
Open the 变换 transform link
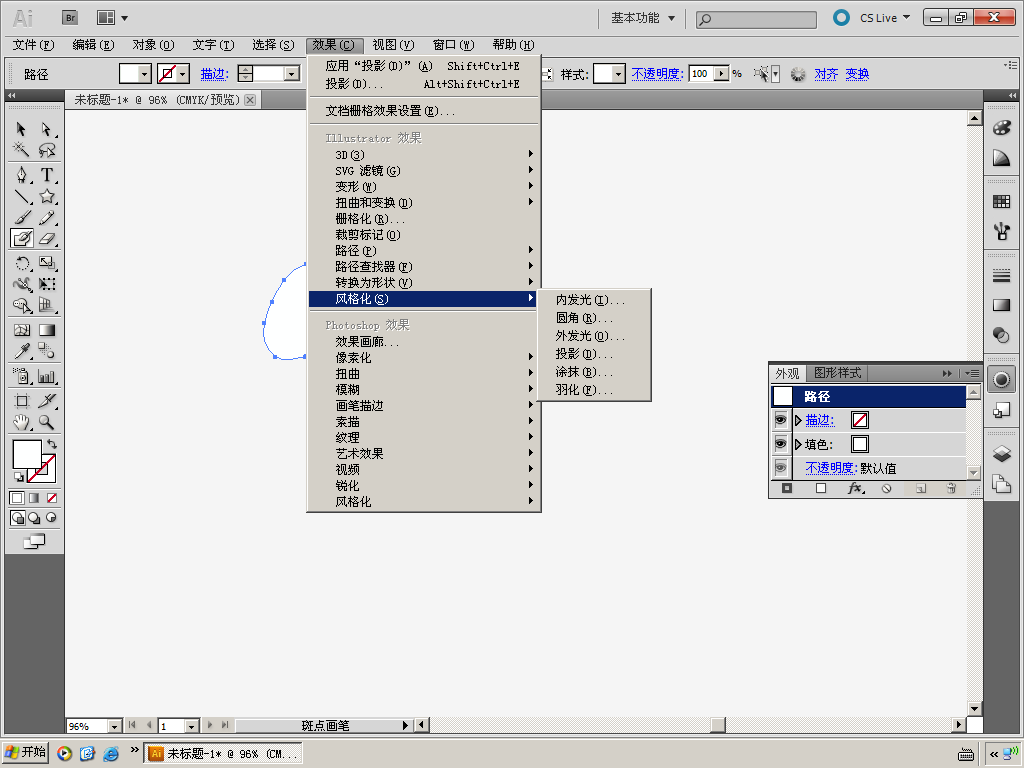point(857,74)
